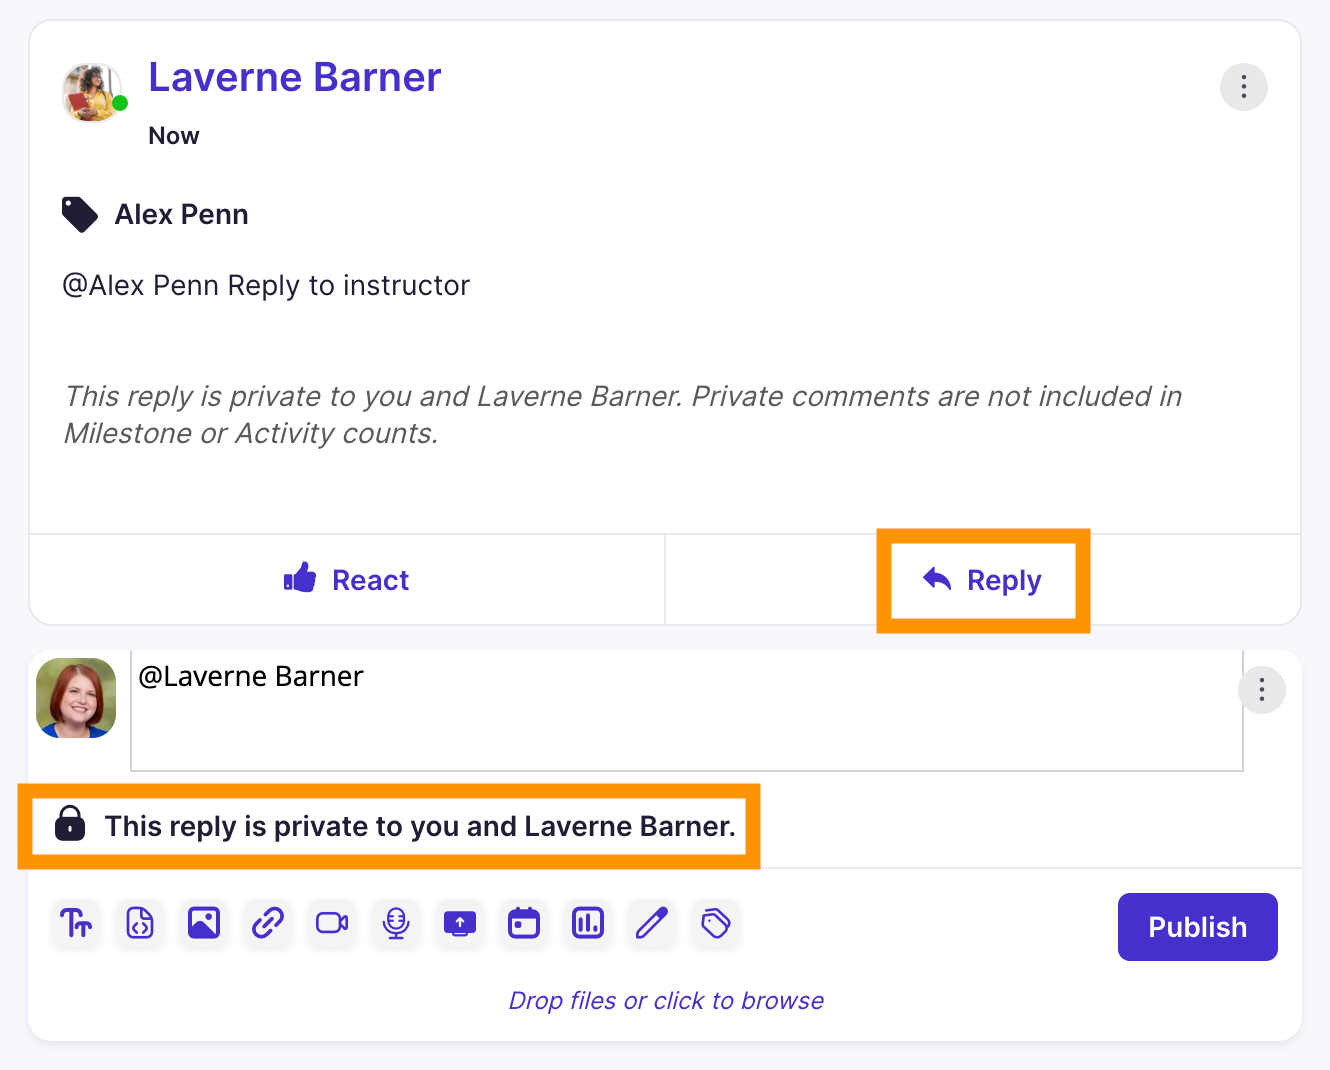Add a tag using the tag icon

click(715, 924)
